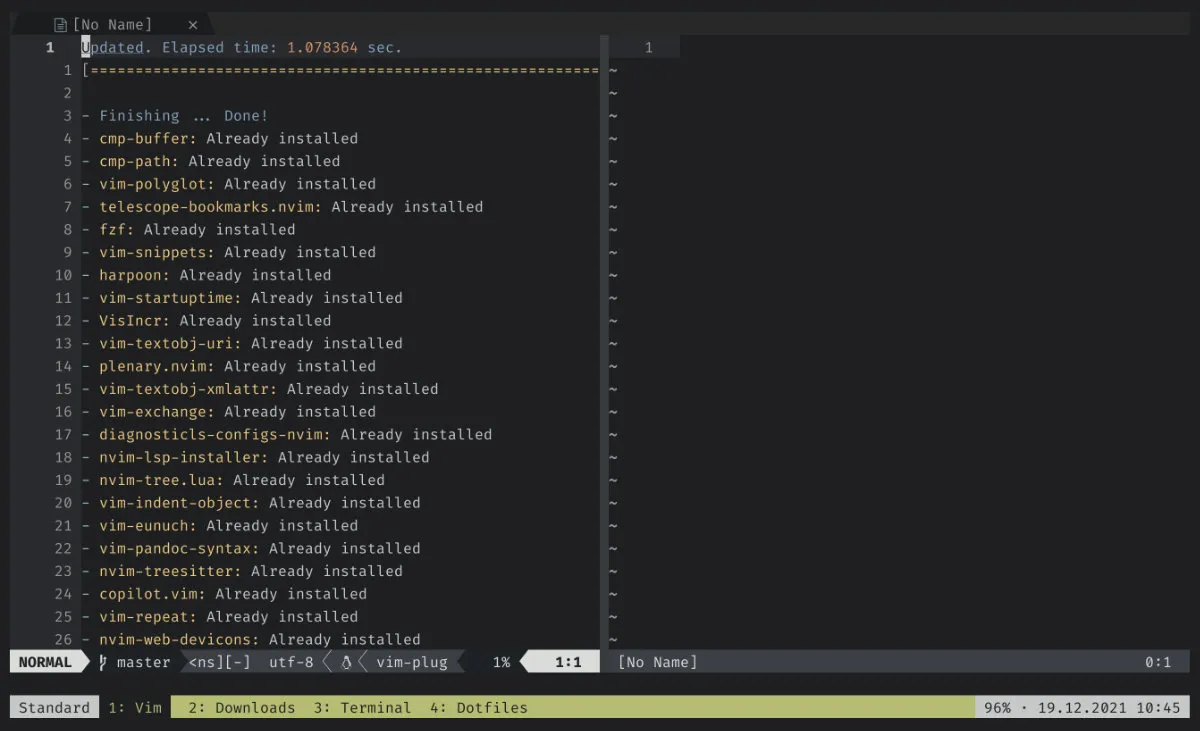Select the [No Name] tab label
Image resolution: width=1200 pixels, height=731 pixels.
112,25
